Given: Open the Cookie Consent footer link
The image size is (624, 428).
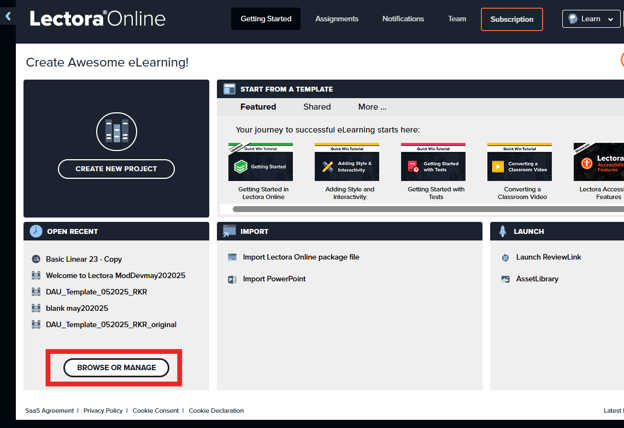Looking at the screenshot, I should click(x=156, y=410).
